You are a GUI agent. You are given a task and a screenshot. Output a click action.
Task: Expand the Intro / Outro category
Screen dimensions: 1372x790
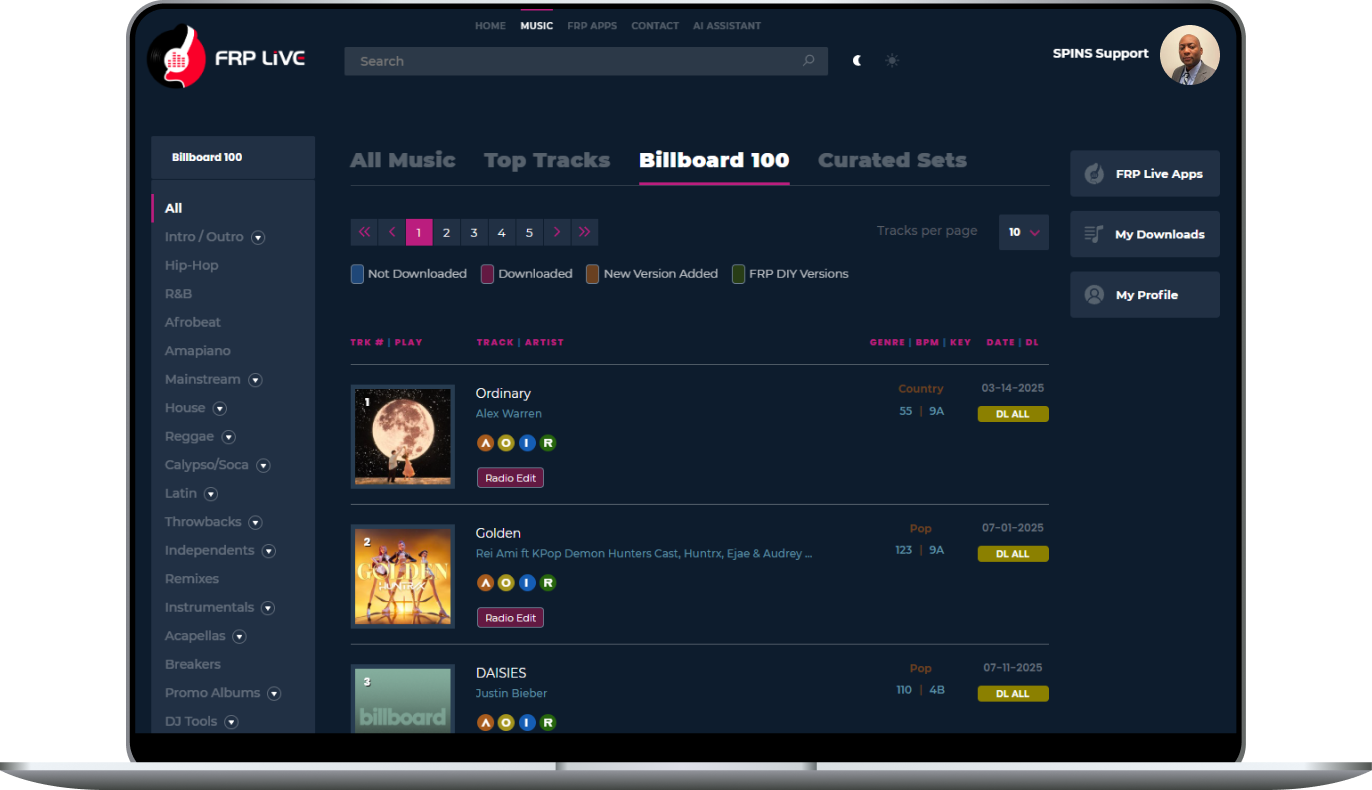(x=258, y=238)
